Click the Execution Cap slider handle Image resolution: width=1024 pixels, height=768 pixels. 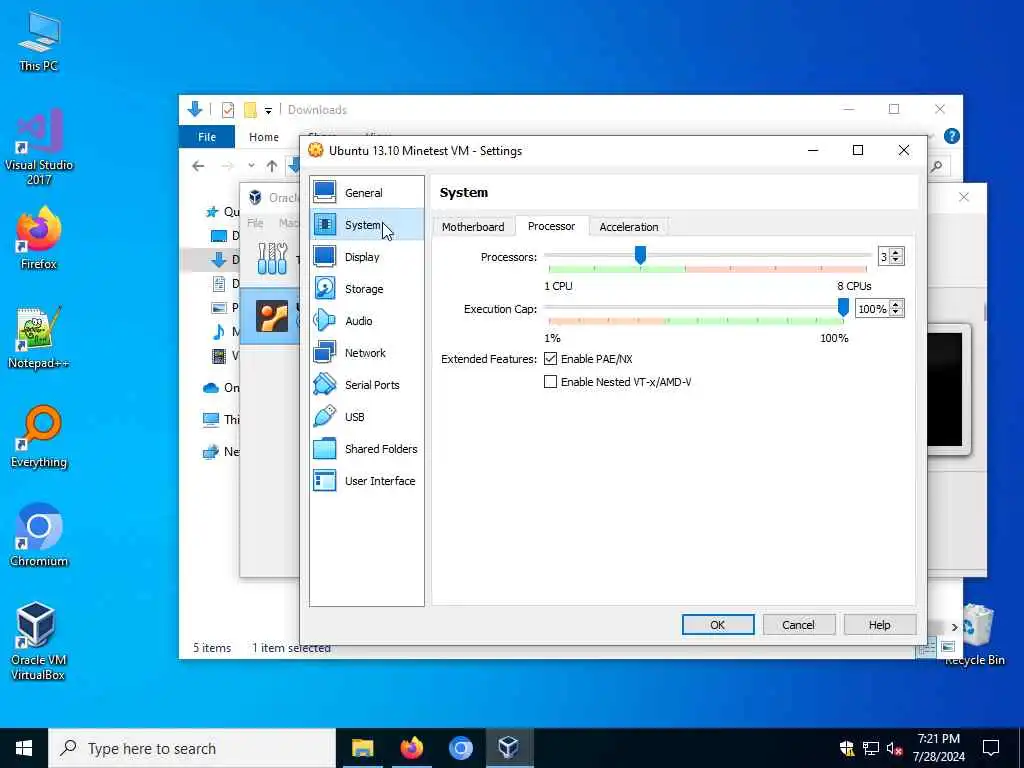pos(843,307)
